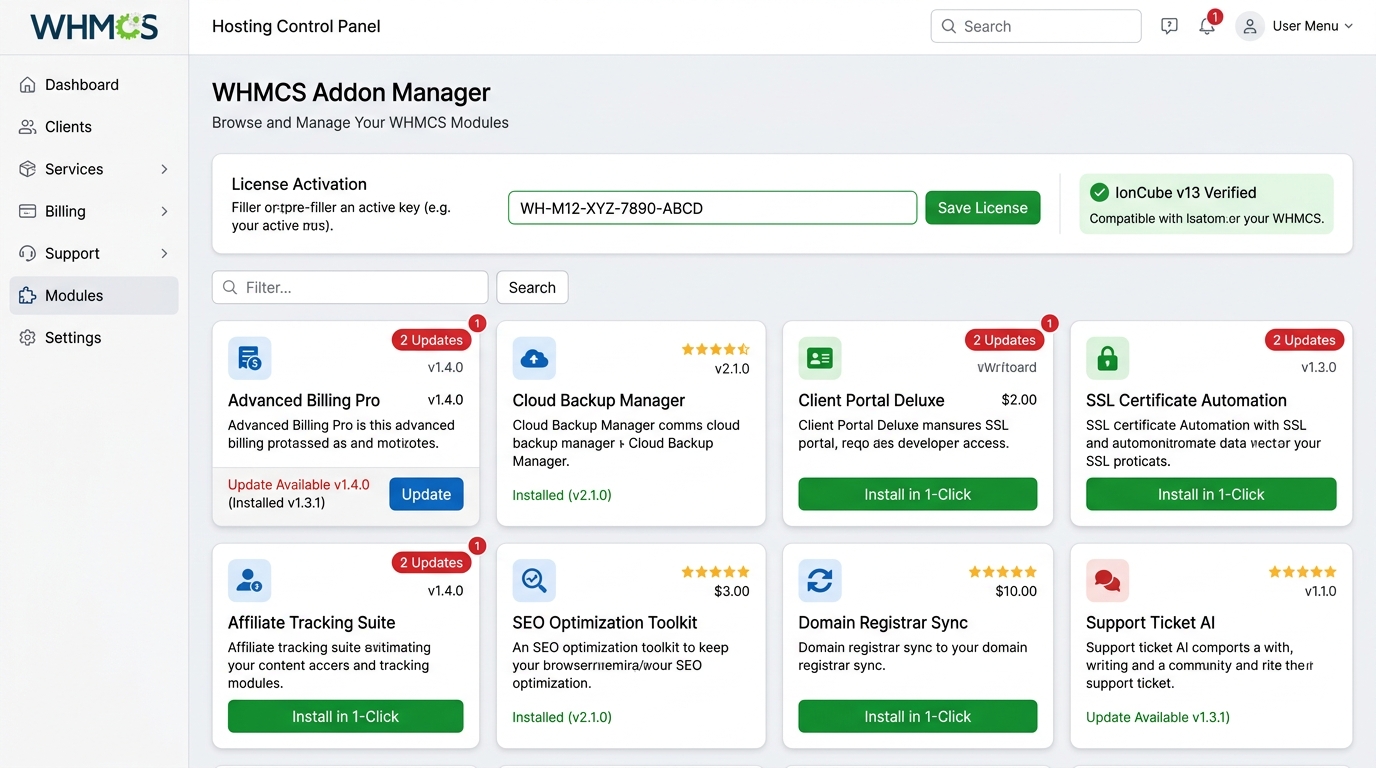The width and height of the screenshot is (1376, 768).
Task: Click the Support Ticket AI star rating
Action: tap(1302, 572)
